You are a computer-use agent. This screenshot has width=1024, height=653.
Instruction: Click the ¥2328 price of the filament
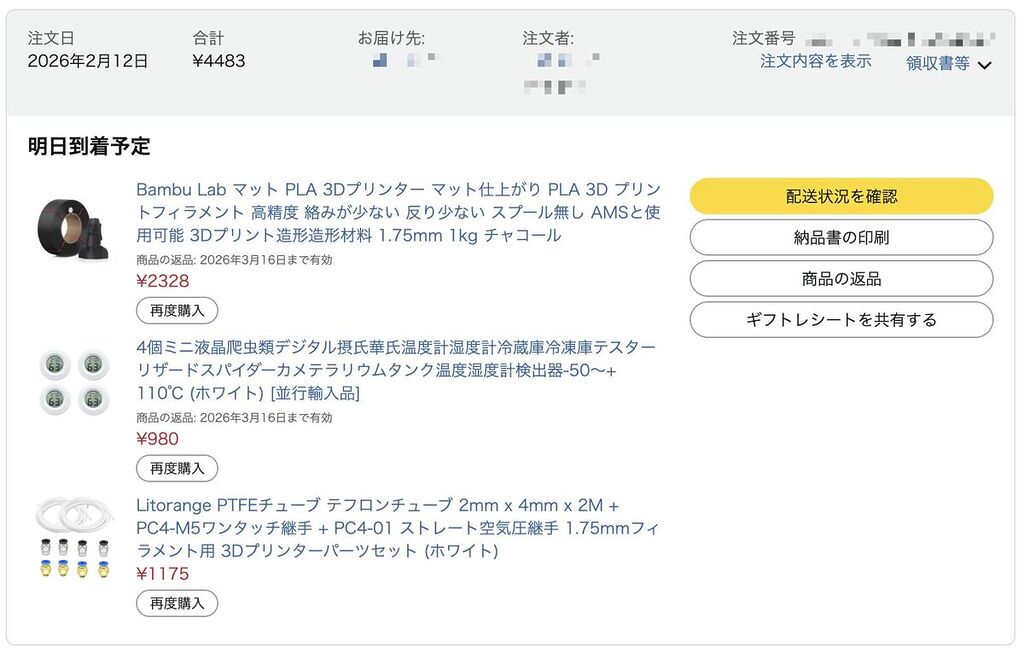(x=163, y=281)
